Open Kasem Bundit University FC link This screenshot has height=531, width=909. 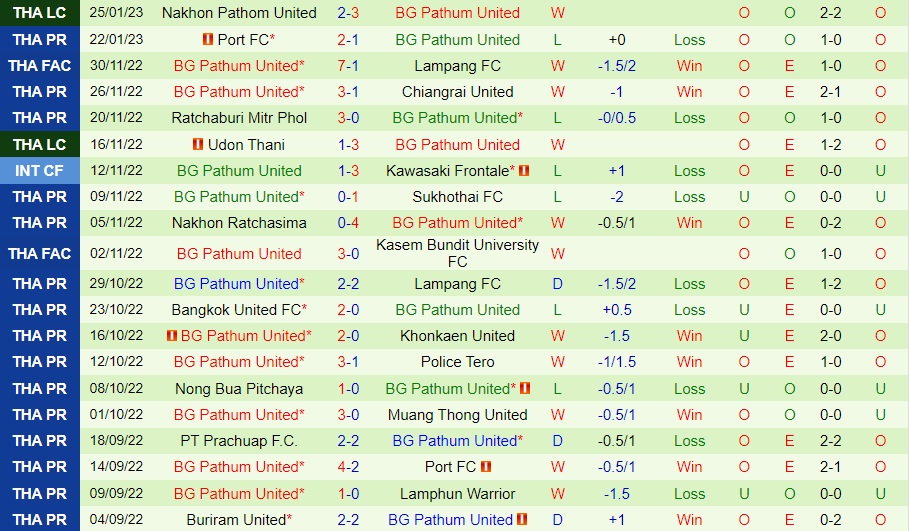(x=457, y=253)
